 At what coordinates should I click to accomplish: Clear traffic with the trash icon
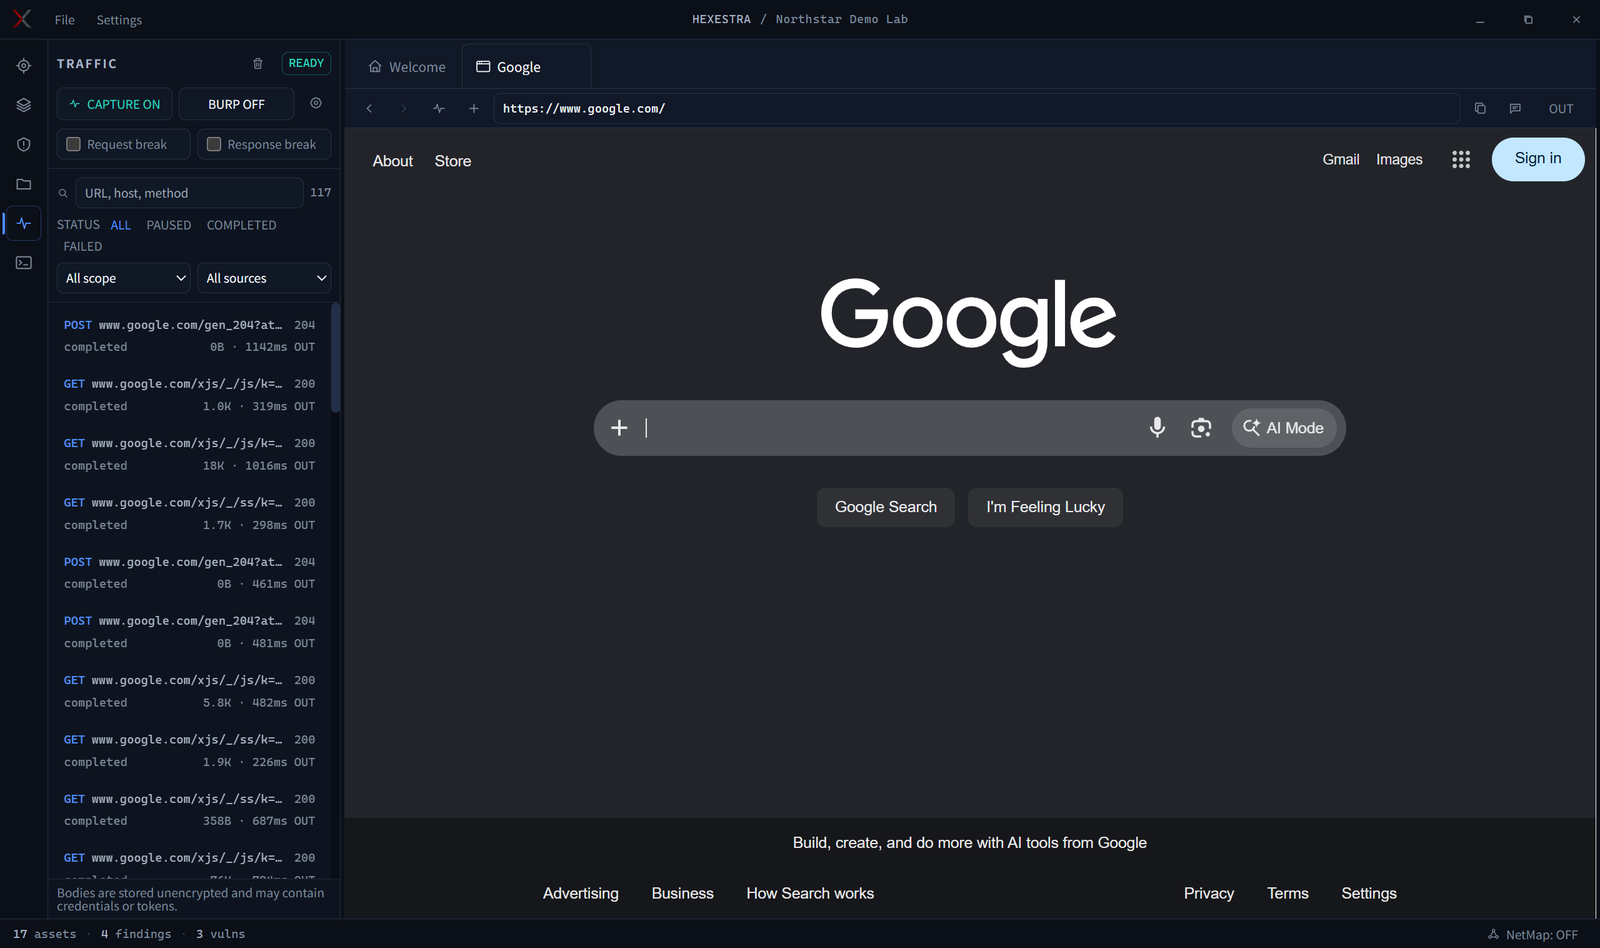click(x=258, y=63)
